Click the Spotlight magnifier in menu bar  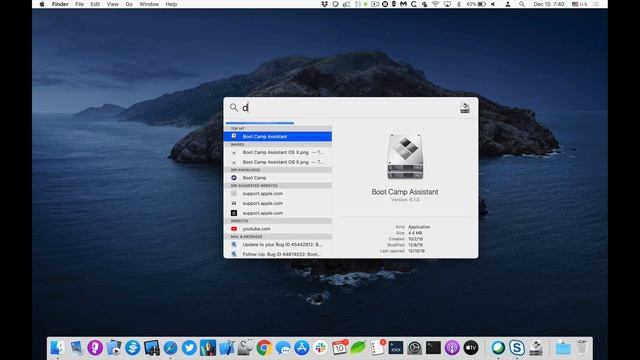coord(522,4)
